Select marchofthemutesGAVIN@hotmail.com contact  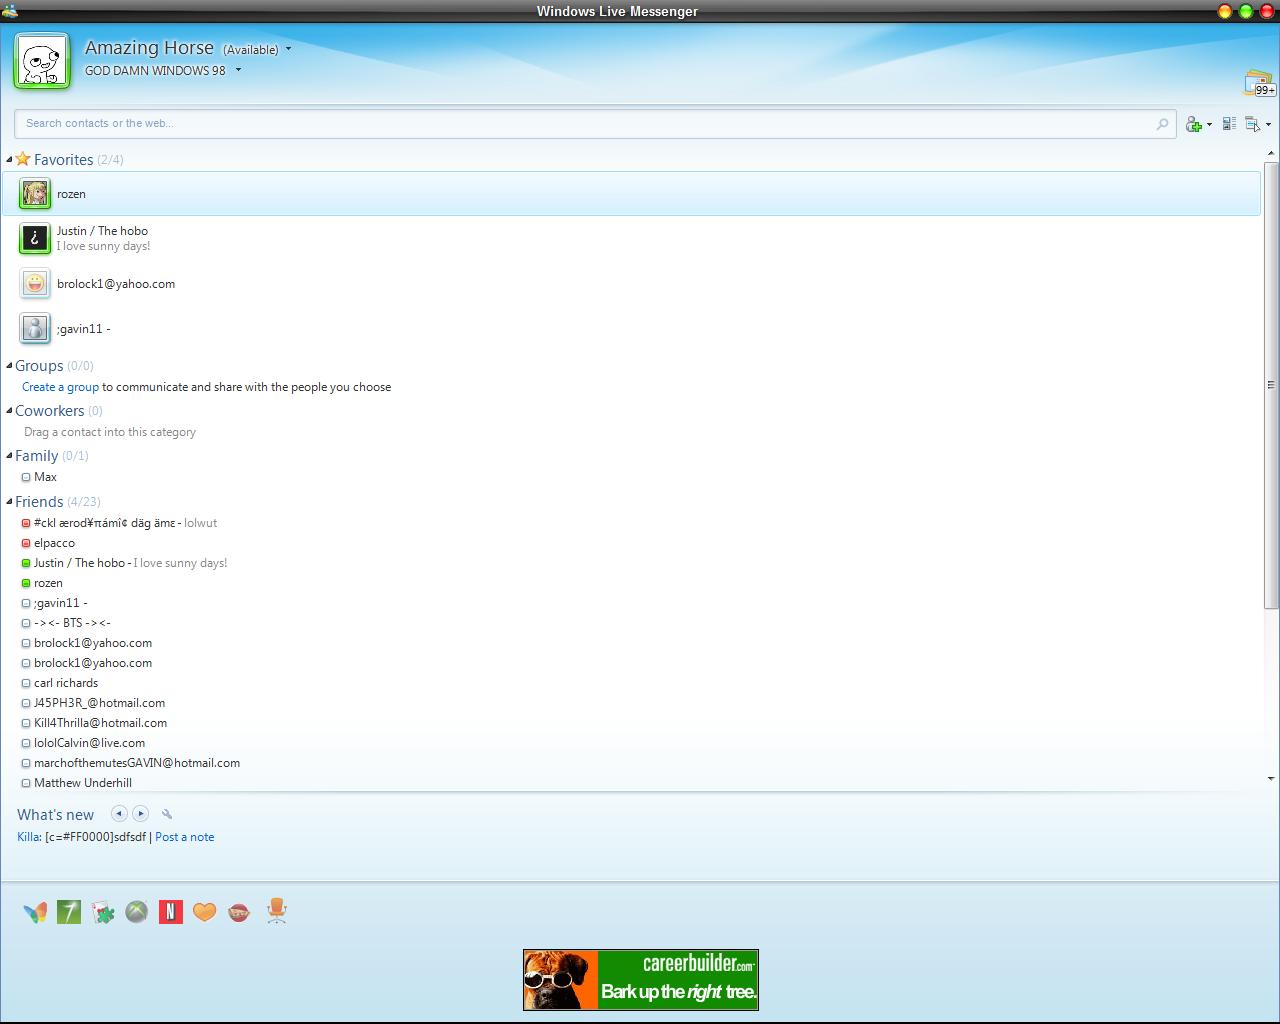(x=137, y=763)
